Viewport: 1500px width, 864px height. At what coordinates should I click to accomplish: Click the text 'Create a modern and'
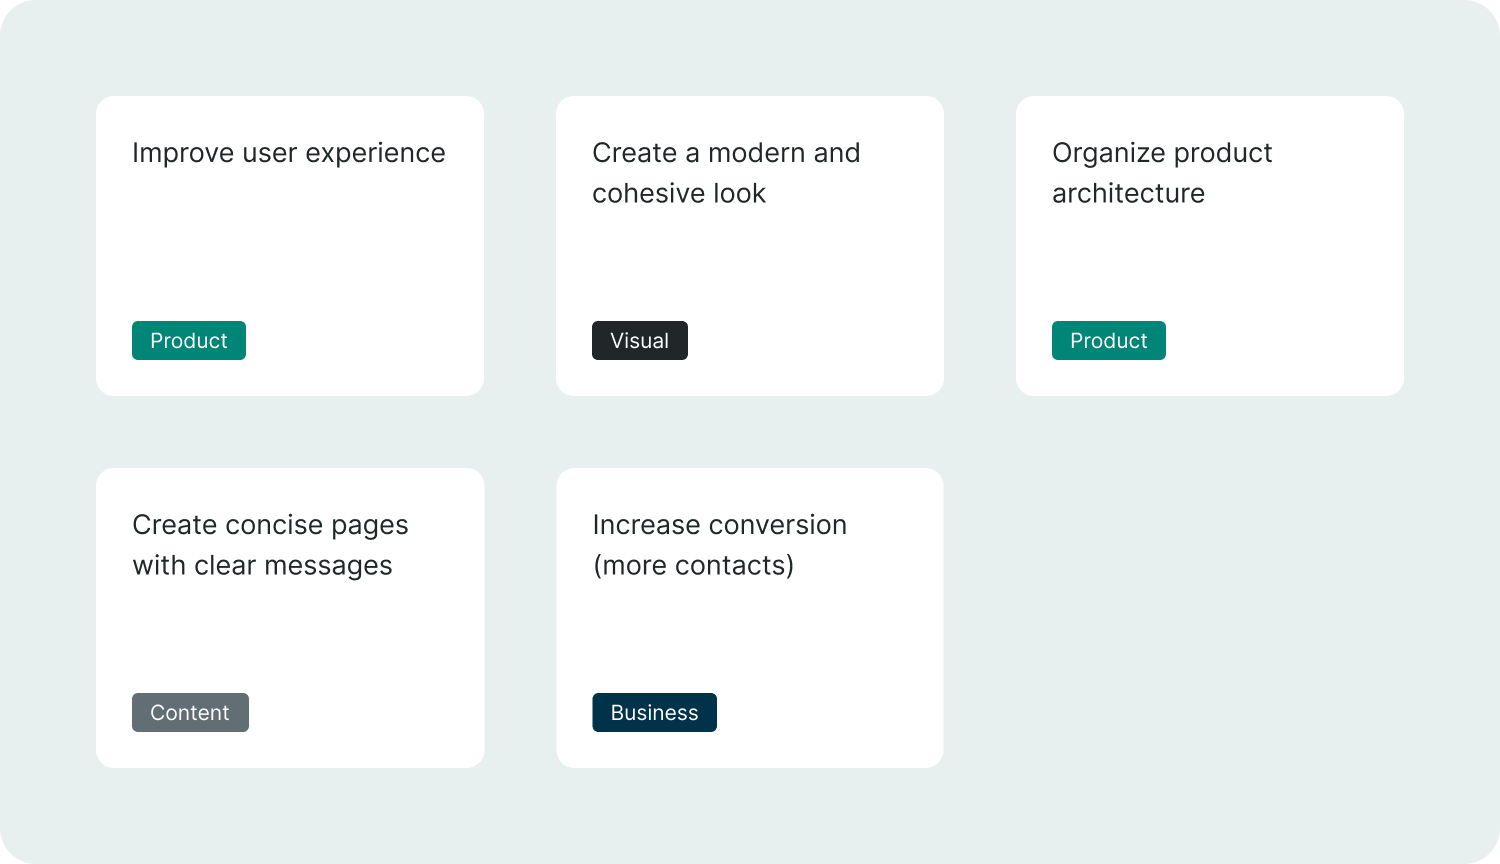pos(726,153)
